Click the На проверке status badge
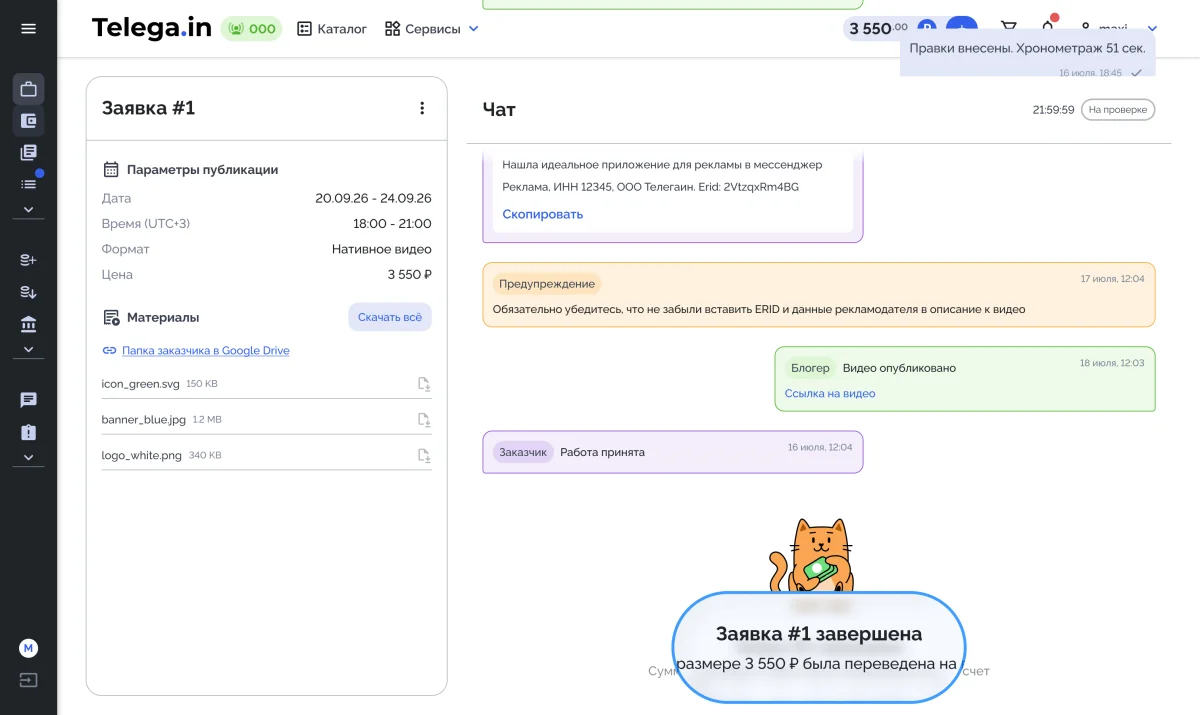 [x=1118, y=110]
